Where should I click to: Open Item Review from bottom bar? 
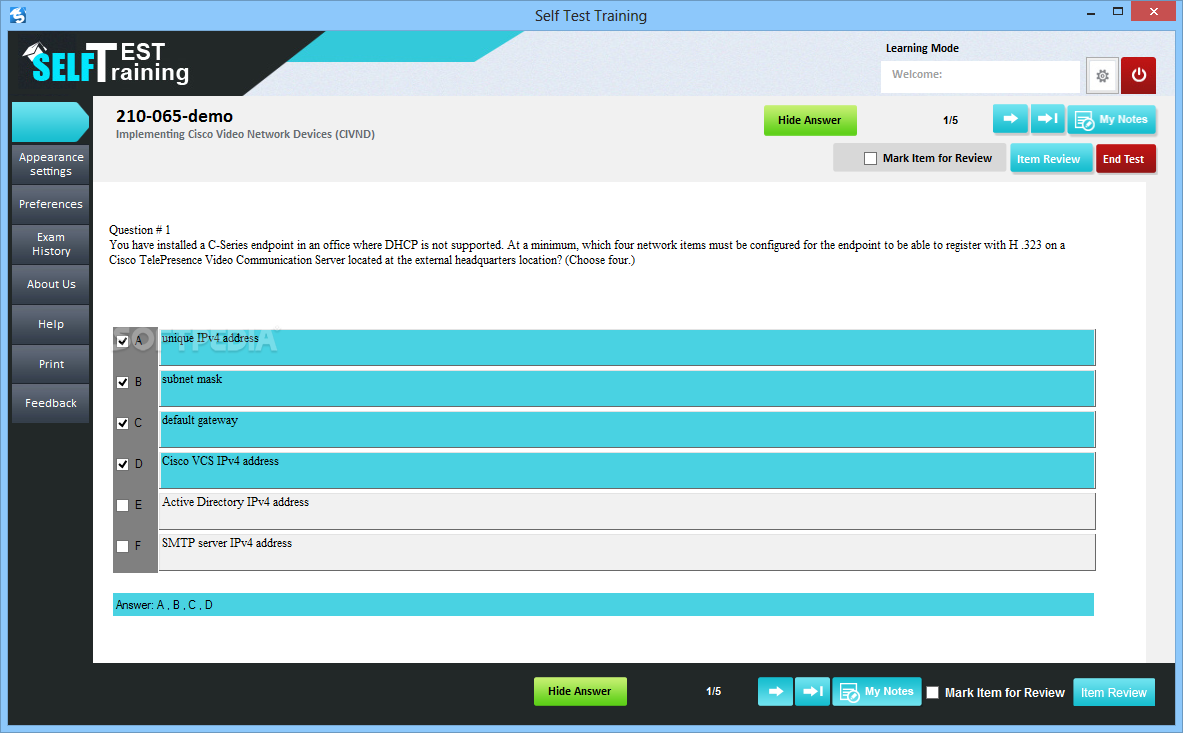[1114, 692]
